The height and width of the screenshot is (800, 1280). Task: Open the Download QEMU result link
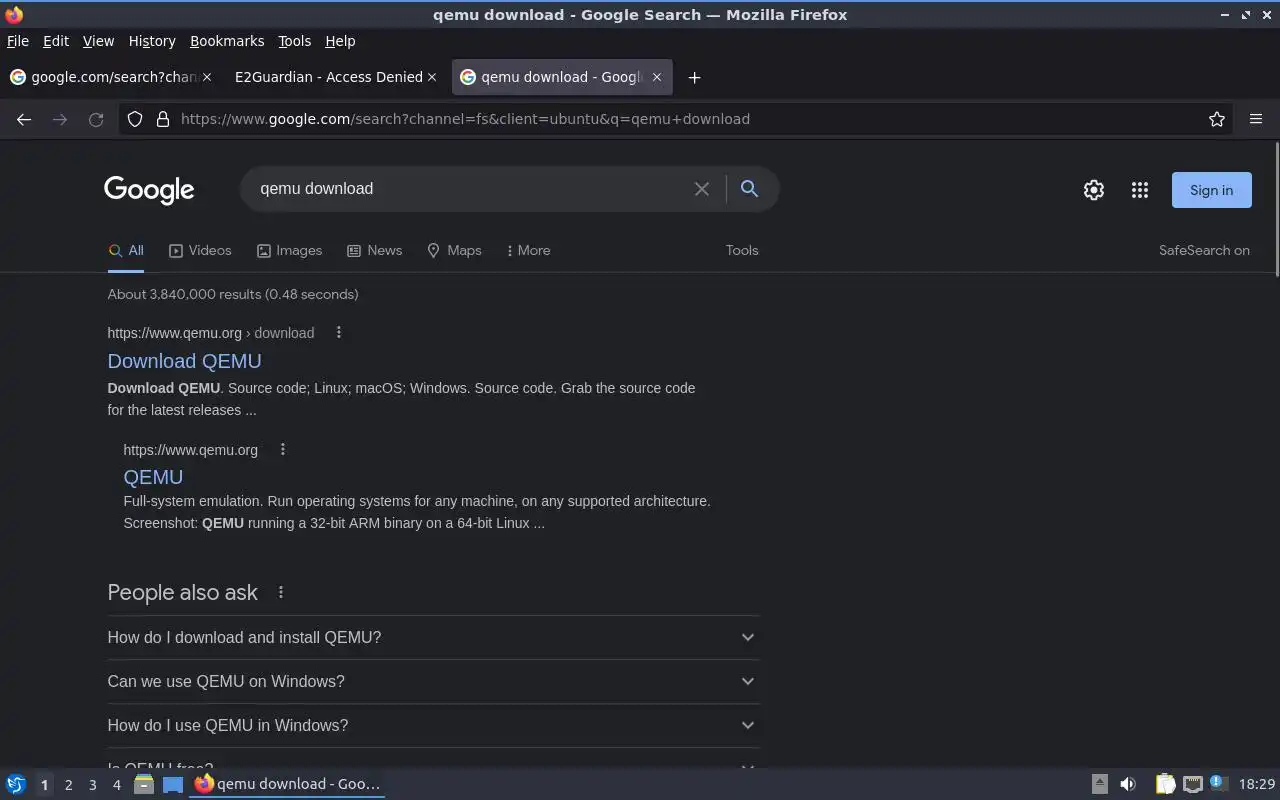184,361
